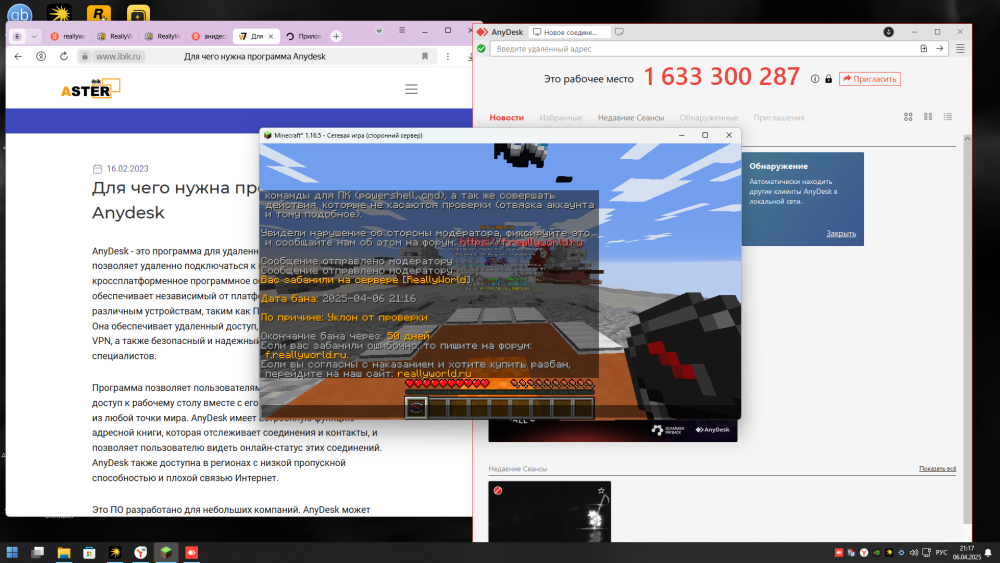Click the connect arrow in AnyDesk address bar
This screenshot has height=563, width=1000.
tap(939, 48)
